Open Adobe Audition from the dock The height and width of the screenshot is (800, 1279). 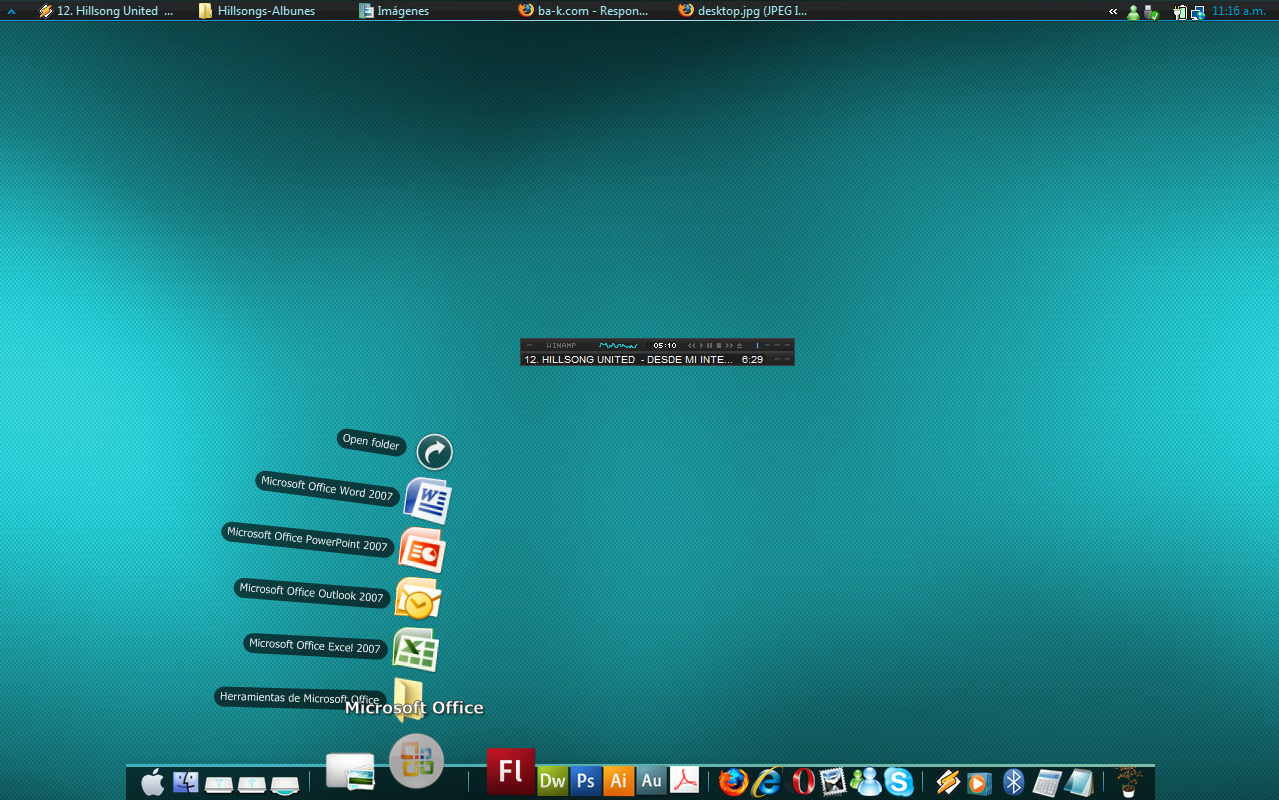click(x=651, y=781)
